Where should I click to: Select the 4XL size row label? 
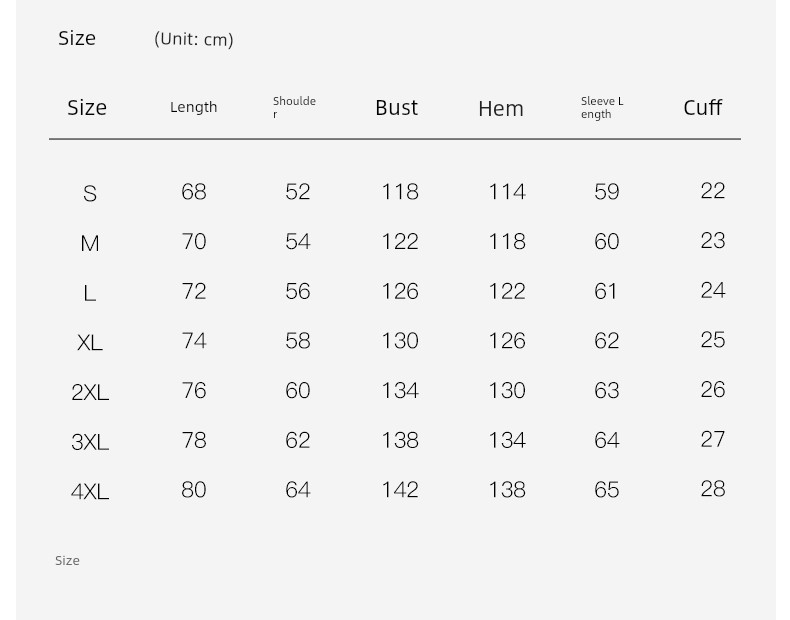pyautogui.click(x=90, y=492)
